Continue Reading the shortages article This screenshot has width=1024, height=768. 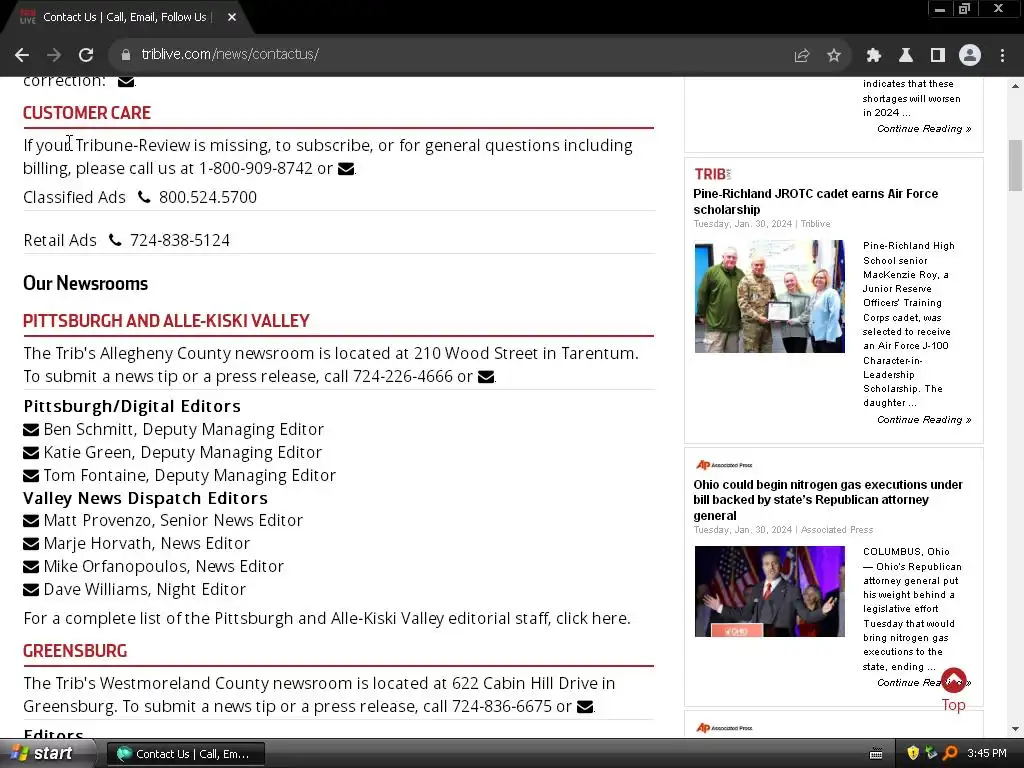(923, 129)
